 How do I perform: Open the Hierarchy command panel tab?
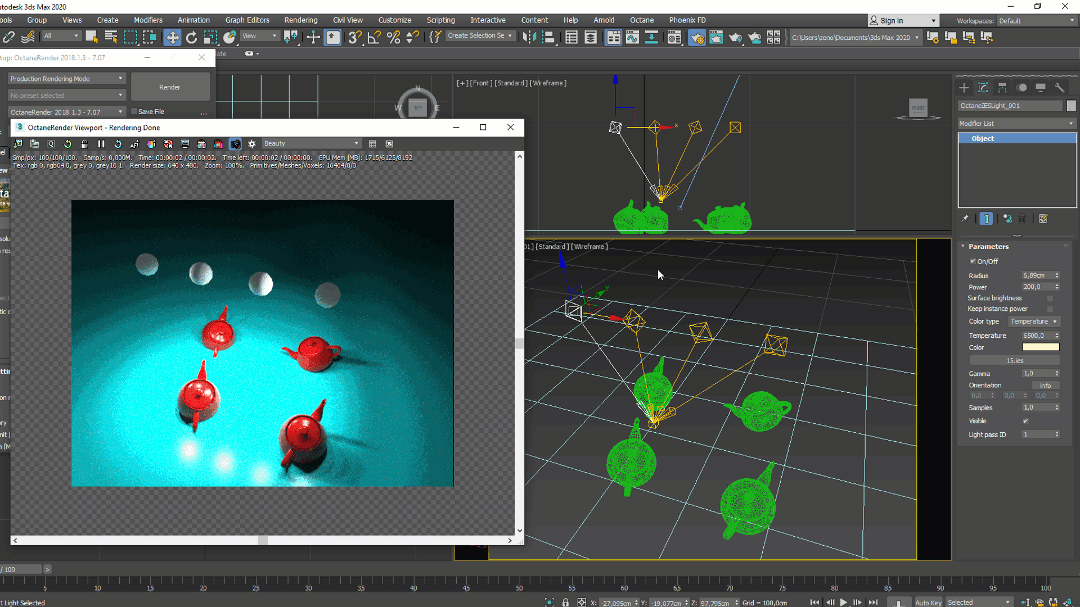tap(1002, 88)
